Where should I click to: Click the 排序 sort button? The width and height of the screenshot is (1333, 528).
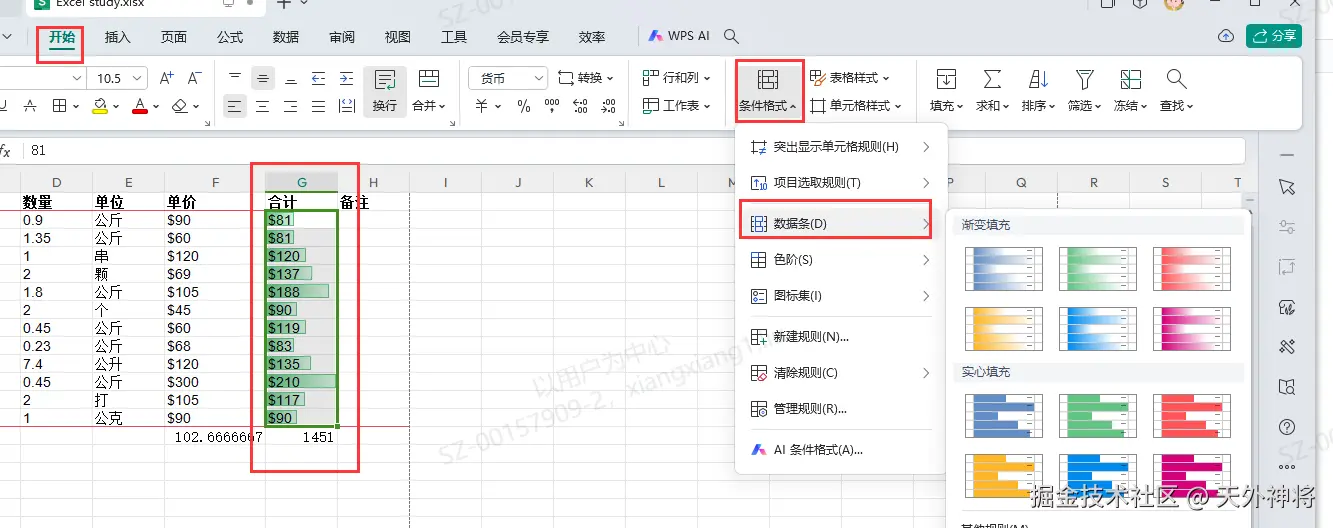click(1038, 91)
